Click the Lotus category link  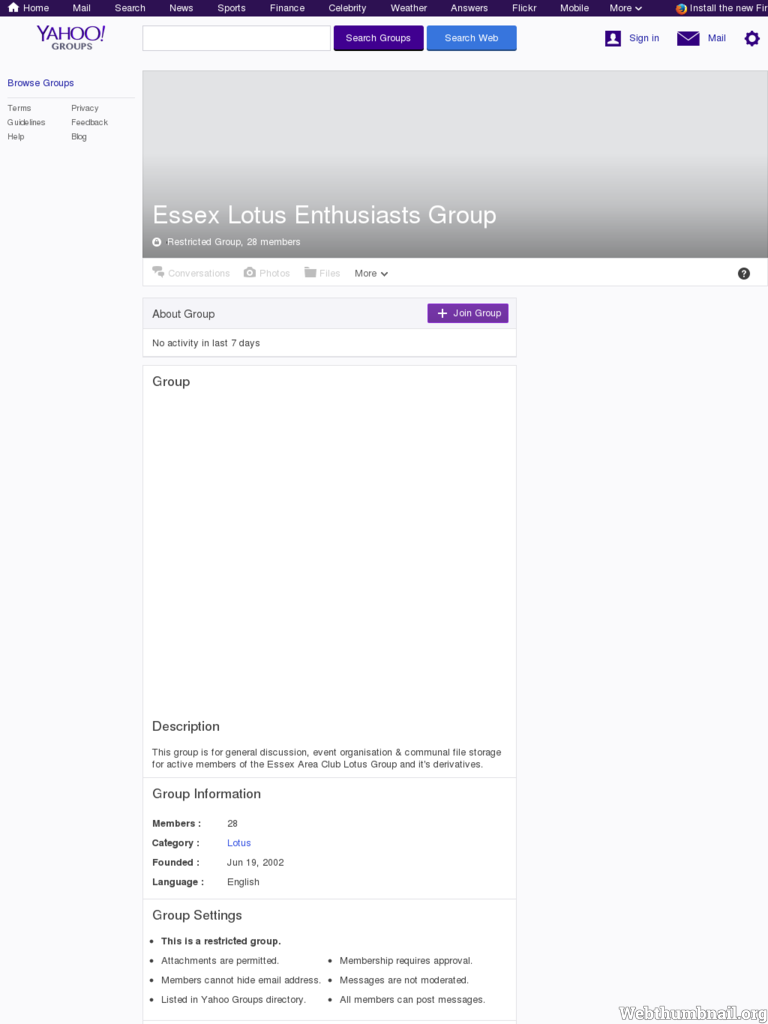pyautogui.click(x=239, y=843)
